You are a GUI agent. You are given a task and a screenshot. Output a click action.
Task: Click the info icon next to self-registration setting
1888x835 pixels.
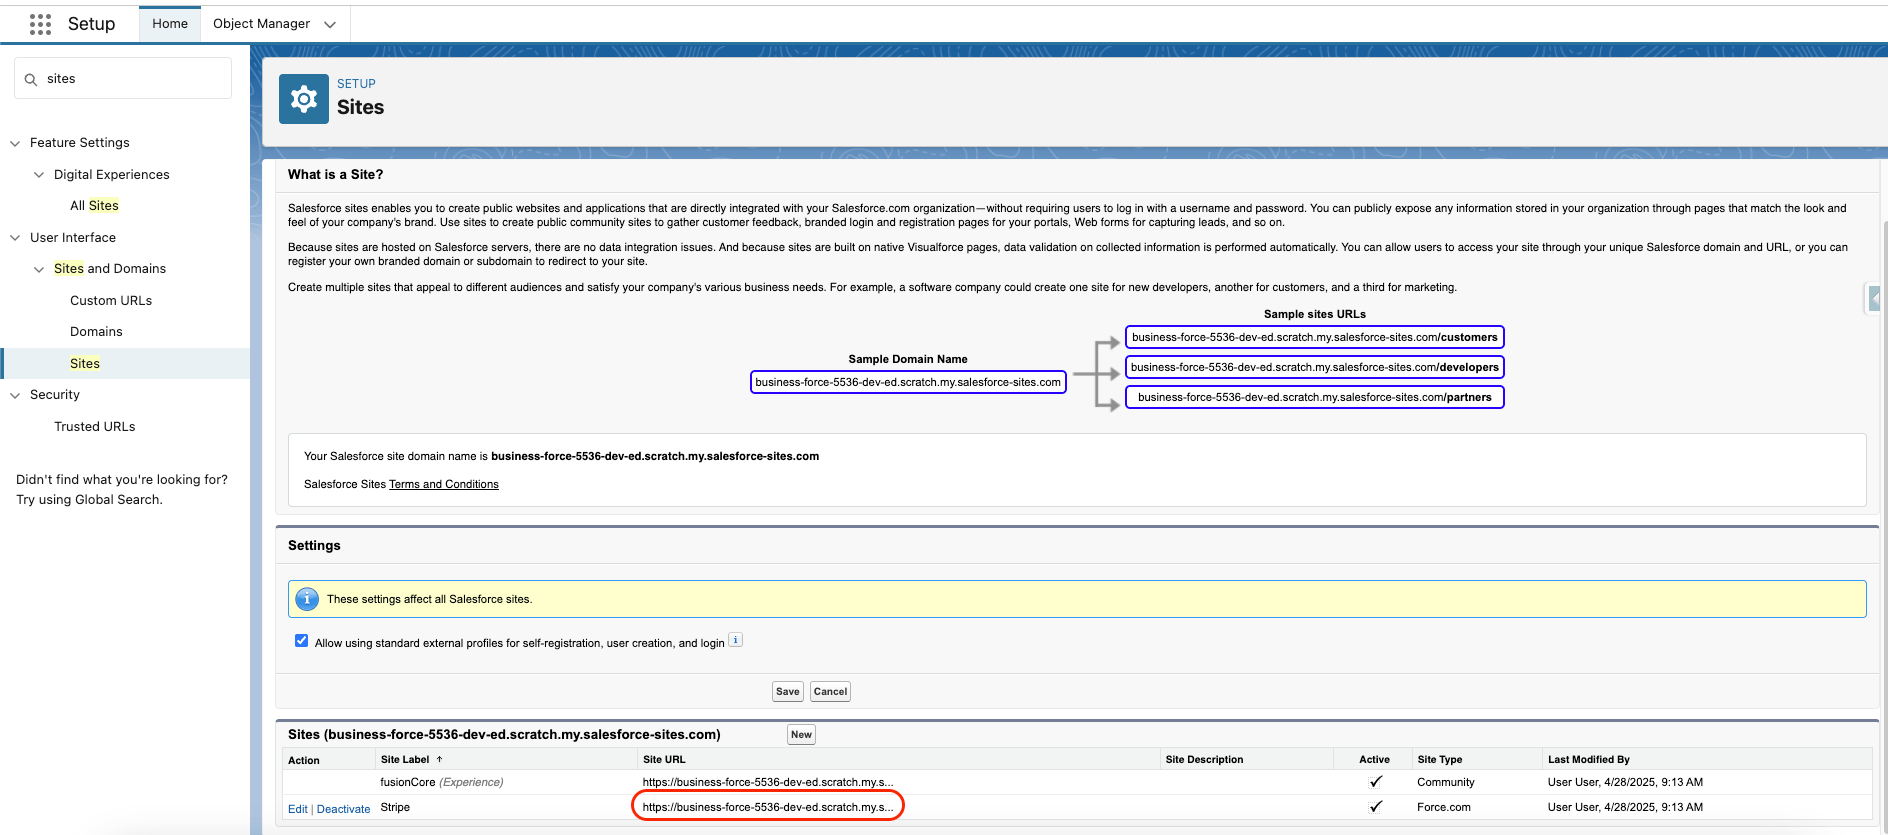point(735,640)
